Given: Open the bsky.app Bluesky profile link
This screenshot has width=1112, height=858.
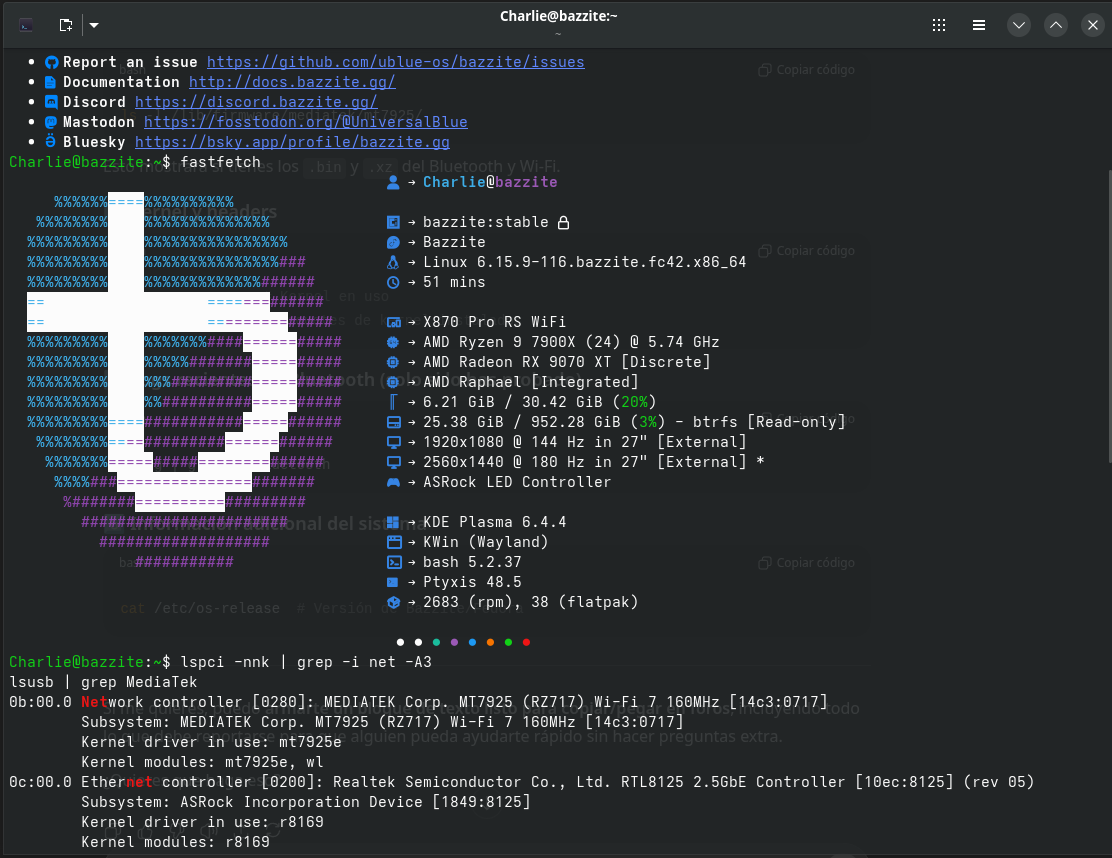Looking at the screenshot, I should click(292, 142).
